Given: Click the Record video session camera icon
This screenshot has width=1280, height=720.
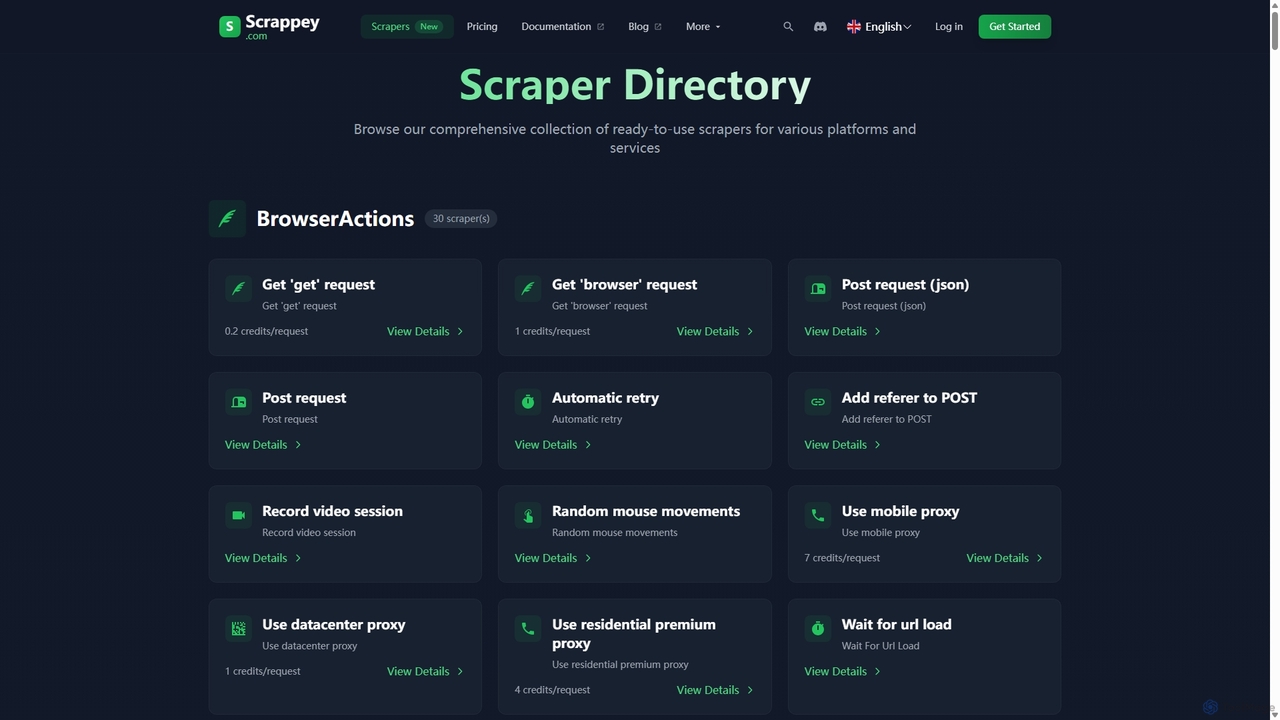Looking at the screenshot, I should [x=238, y=515].
